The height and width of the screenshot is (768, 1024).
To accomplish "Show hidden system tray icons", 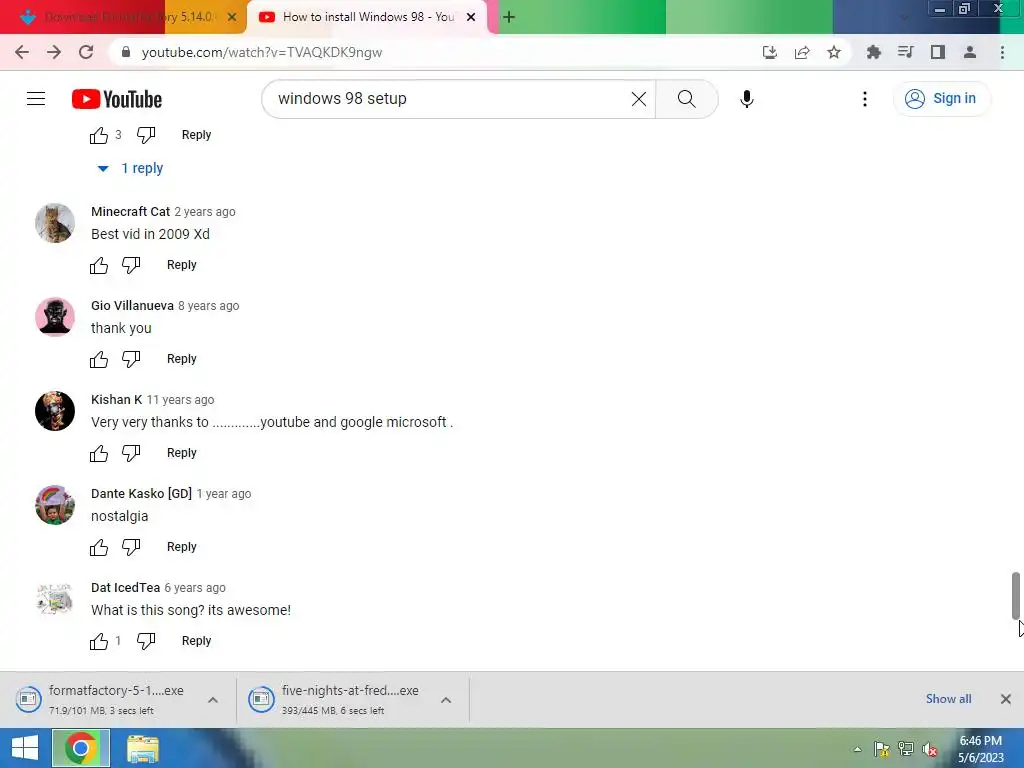I will [857, 750].
